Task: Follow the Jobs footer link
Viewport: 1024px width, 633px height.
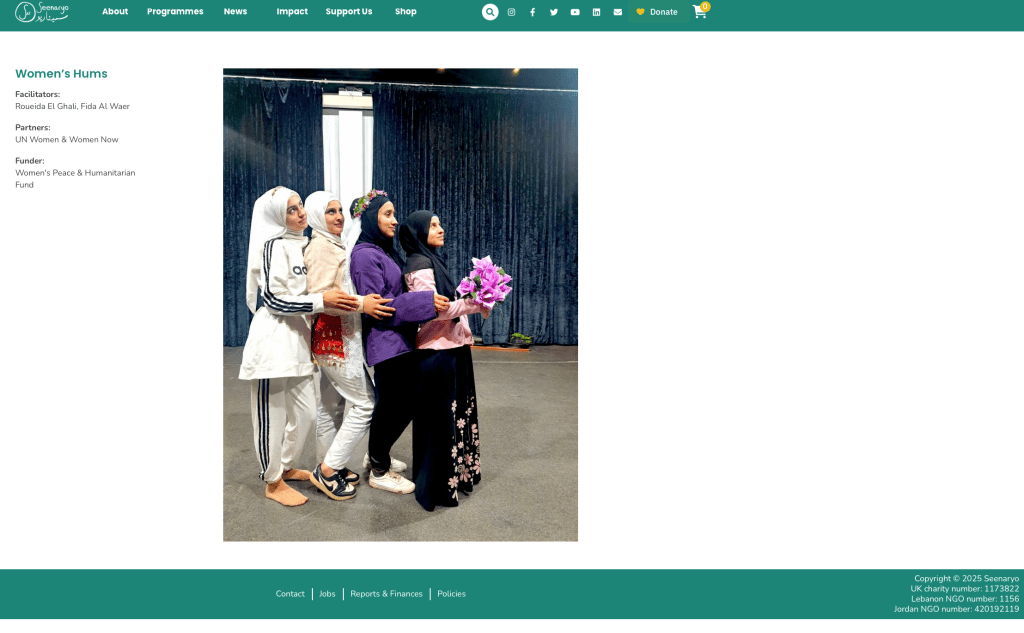Action: click(x=327, y=594)
